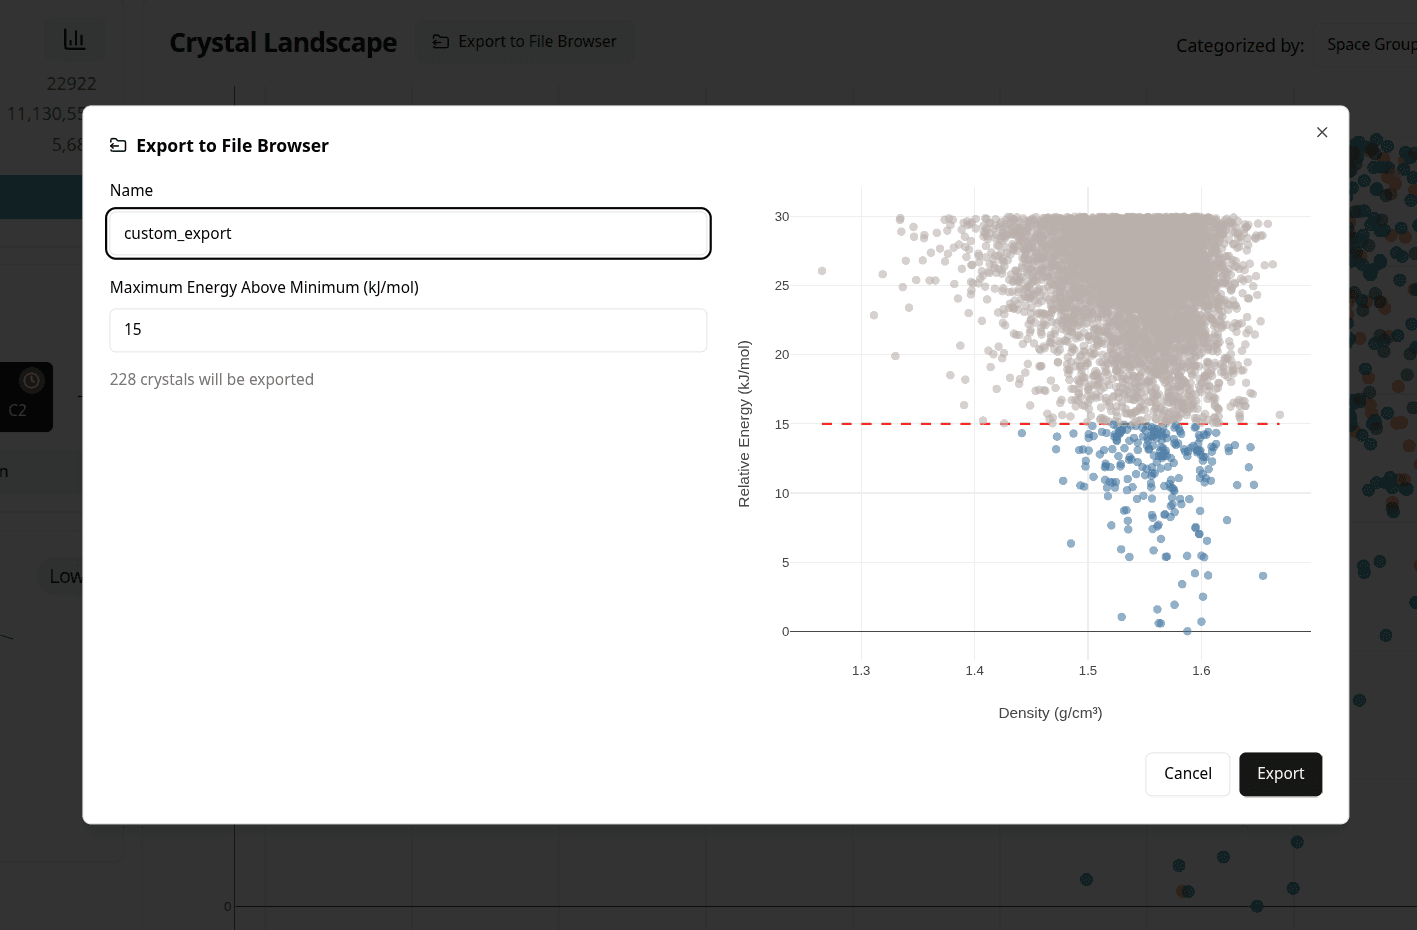Click the Crystal Landscape heading
This screenshot has height=930, width=1417.
(x=283, y=43)
